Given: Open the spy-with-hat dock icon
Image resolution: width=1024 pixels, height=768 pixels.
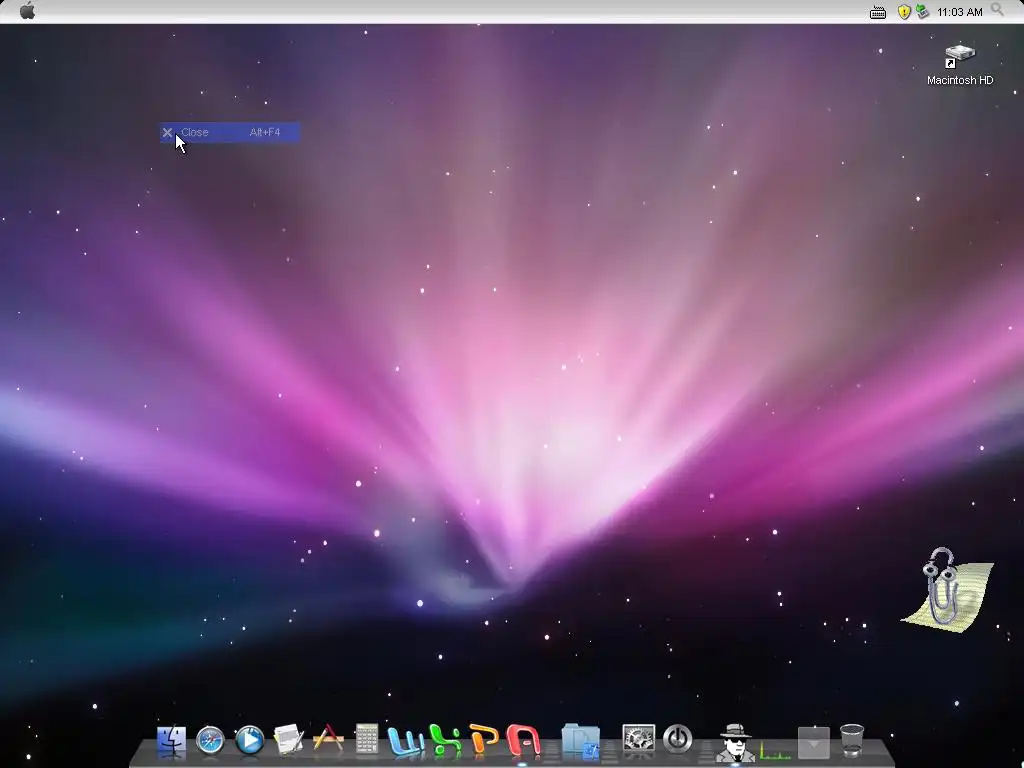Looking at the screenshot, I should pos(735,743).
